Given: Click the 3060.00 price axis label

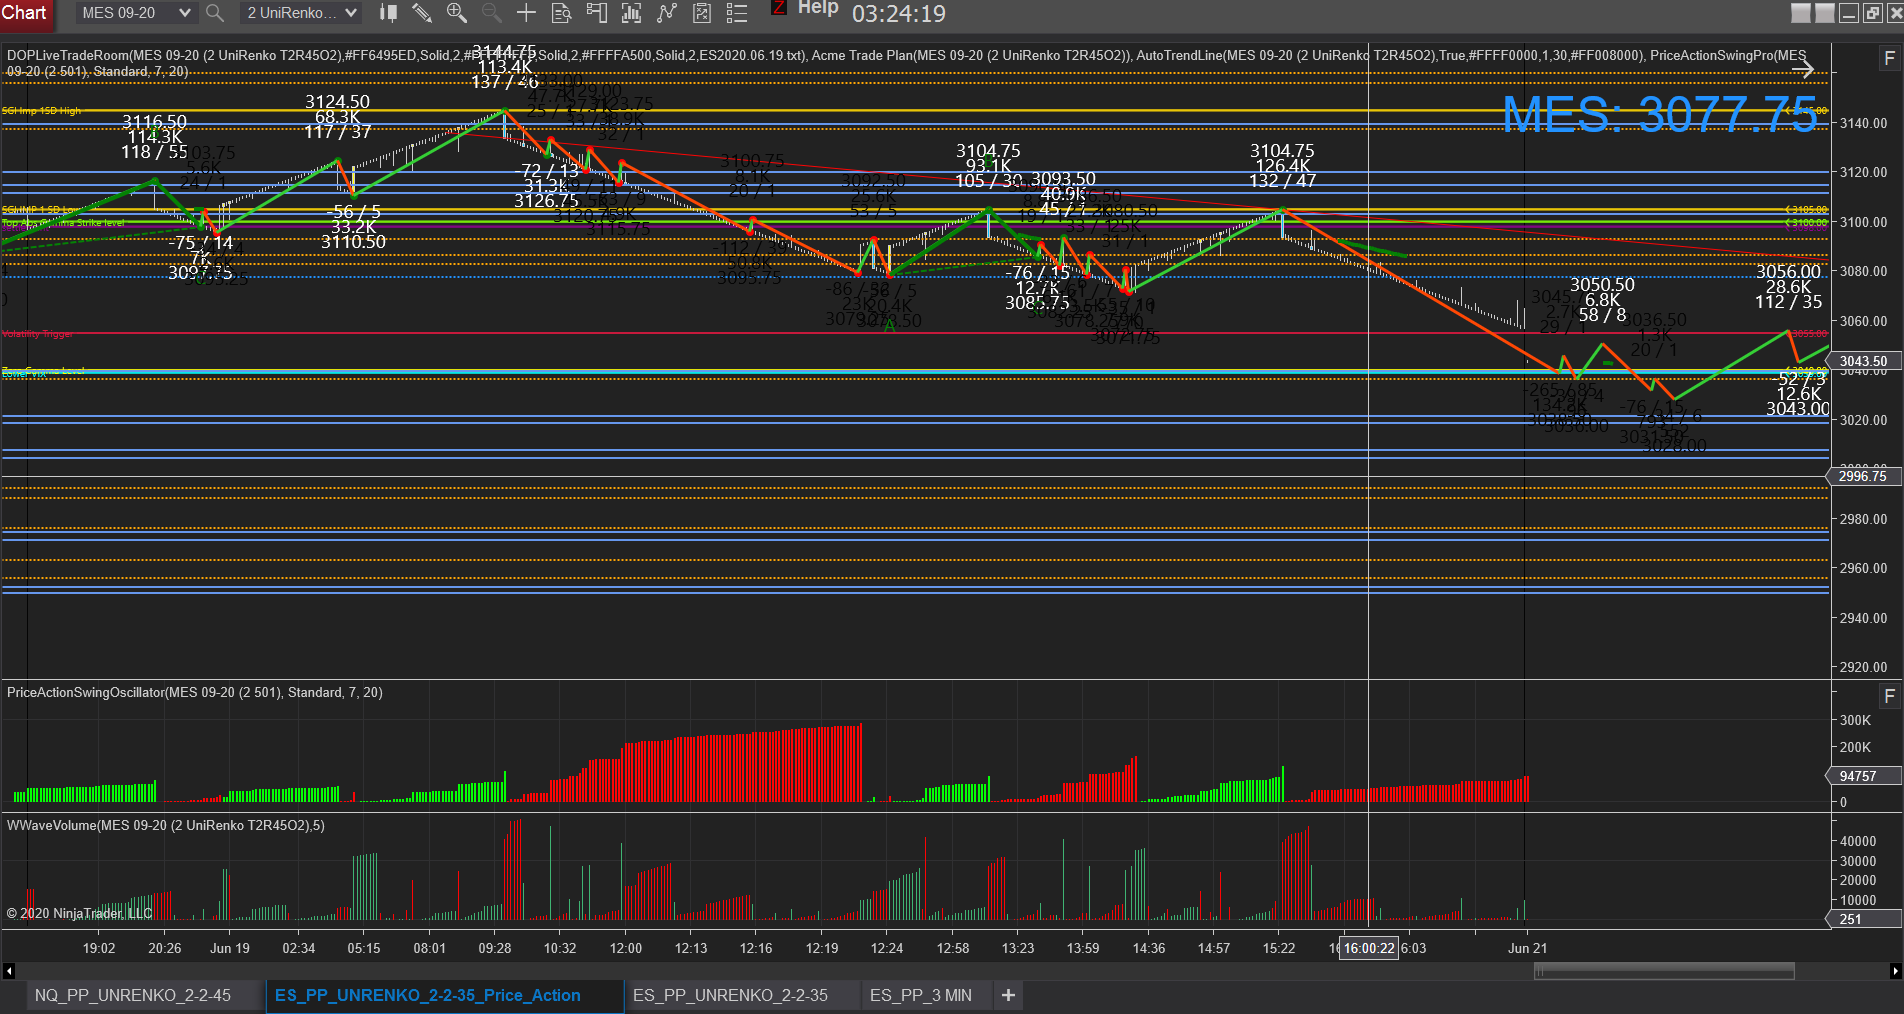Looking at the screenshot, I should point(1864,321).
